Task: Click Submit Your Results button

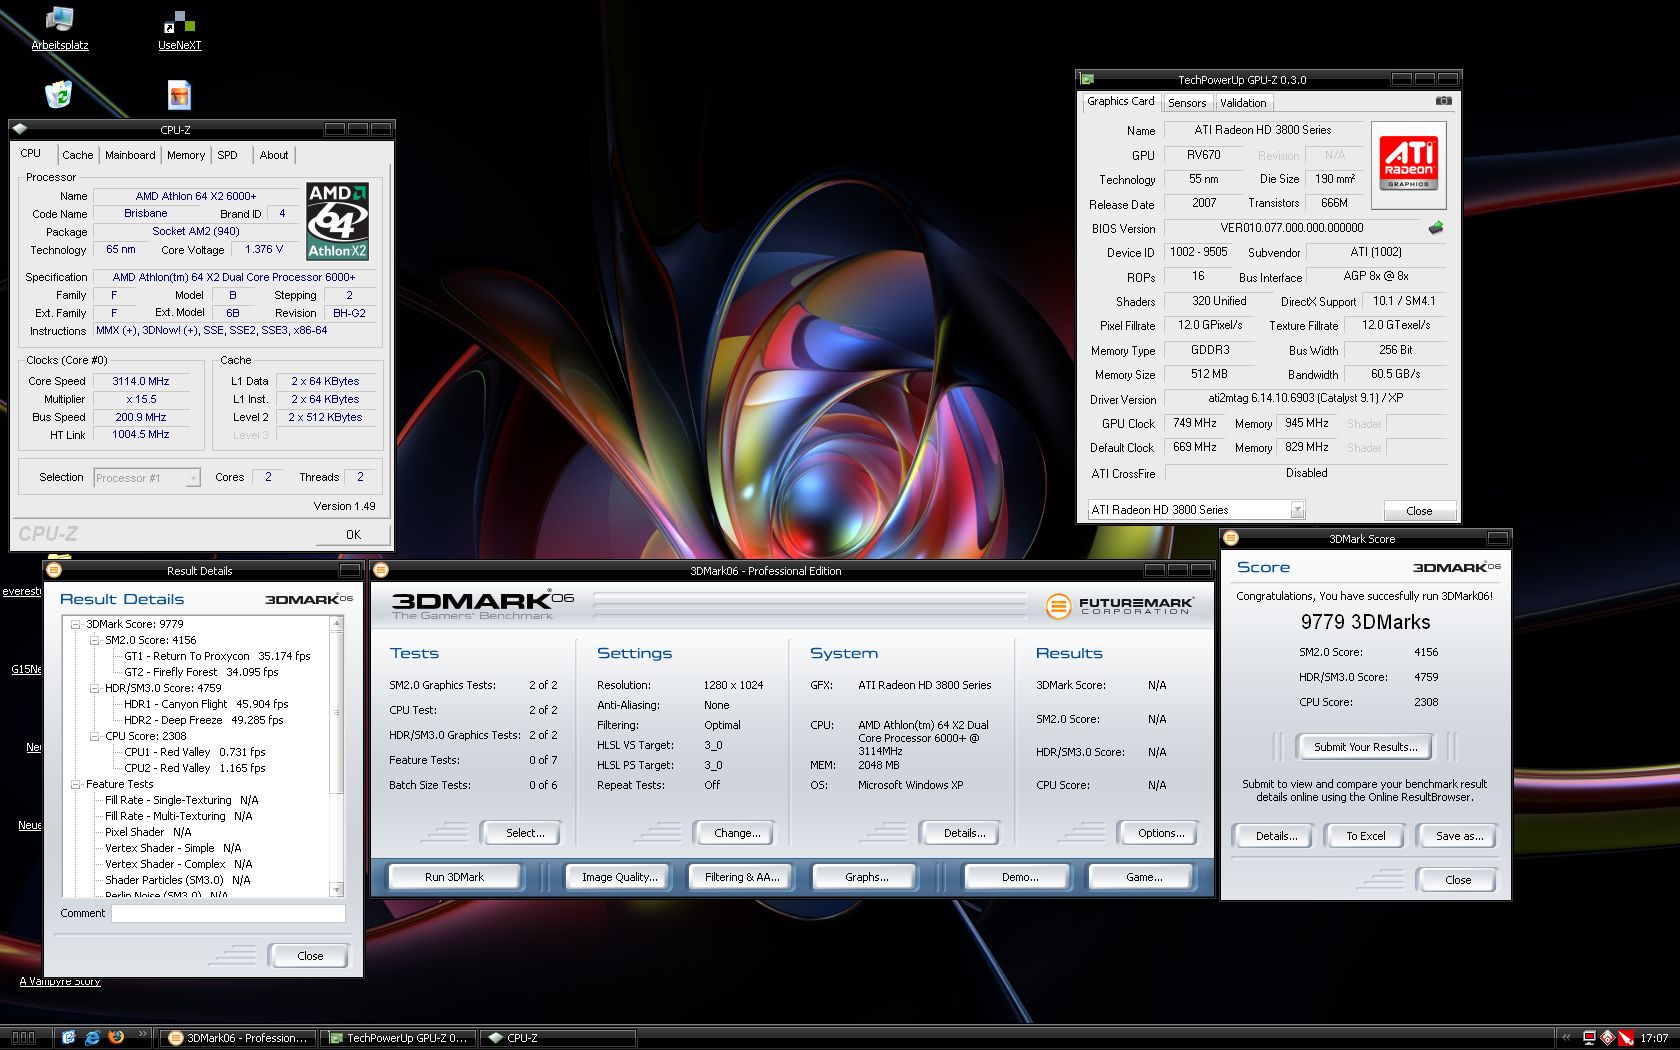Action: (x=1365, y=747)
